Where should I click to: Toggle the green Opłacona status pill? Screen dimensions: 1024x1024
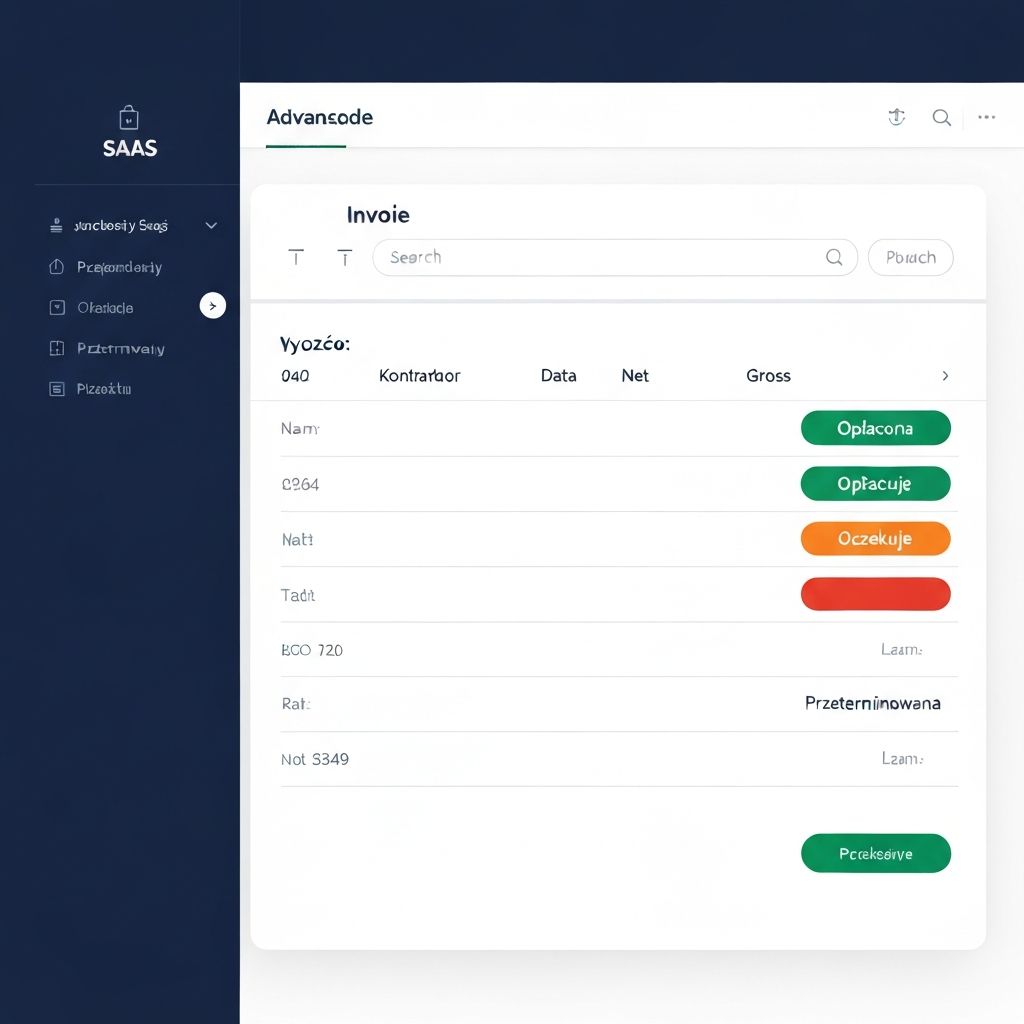tap(876, 428)
